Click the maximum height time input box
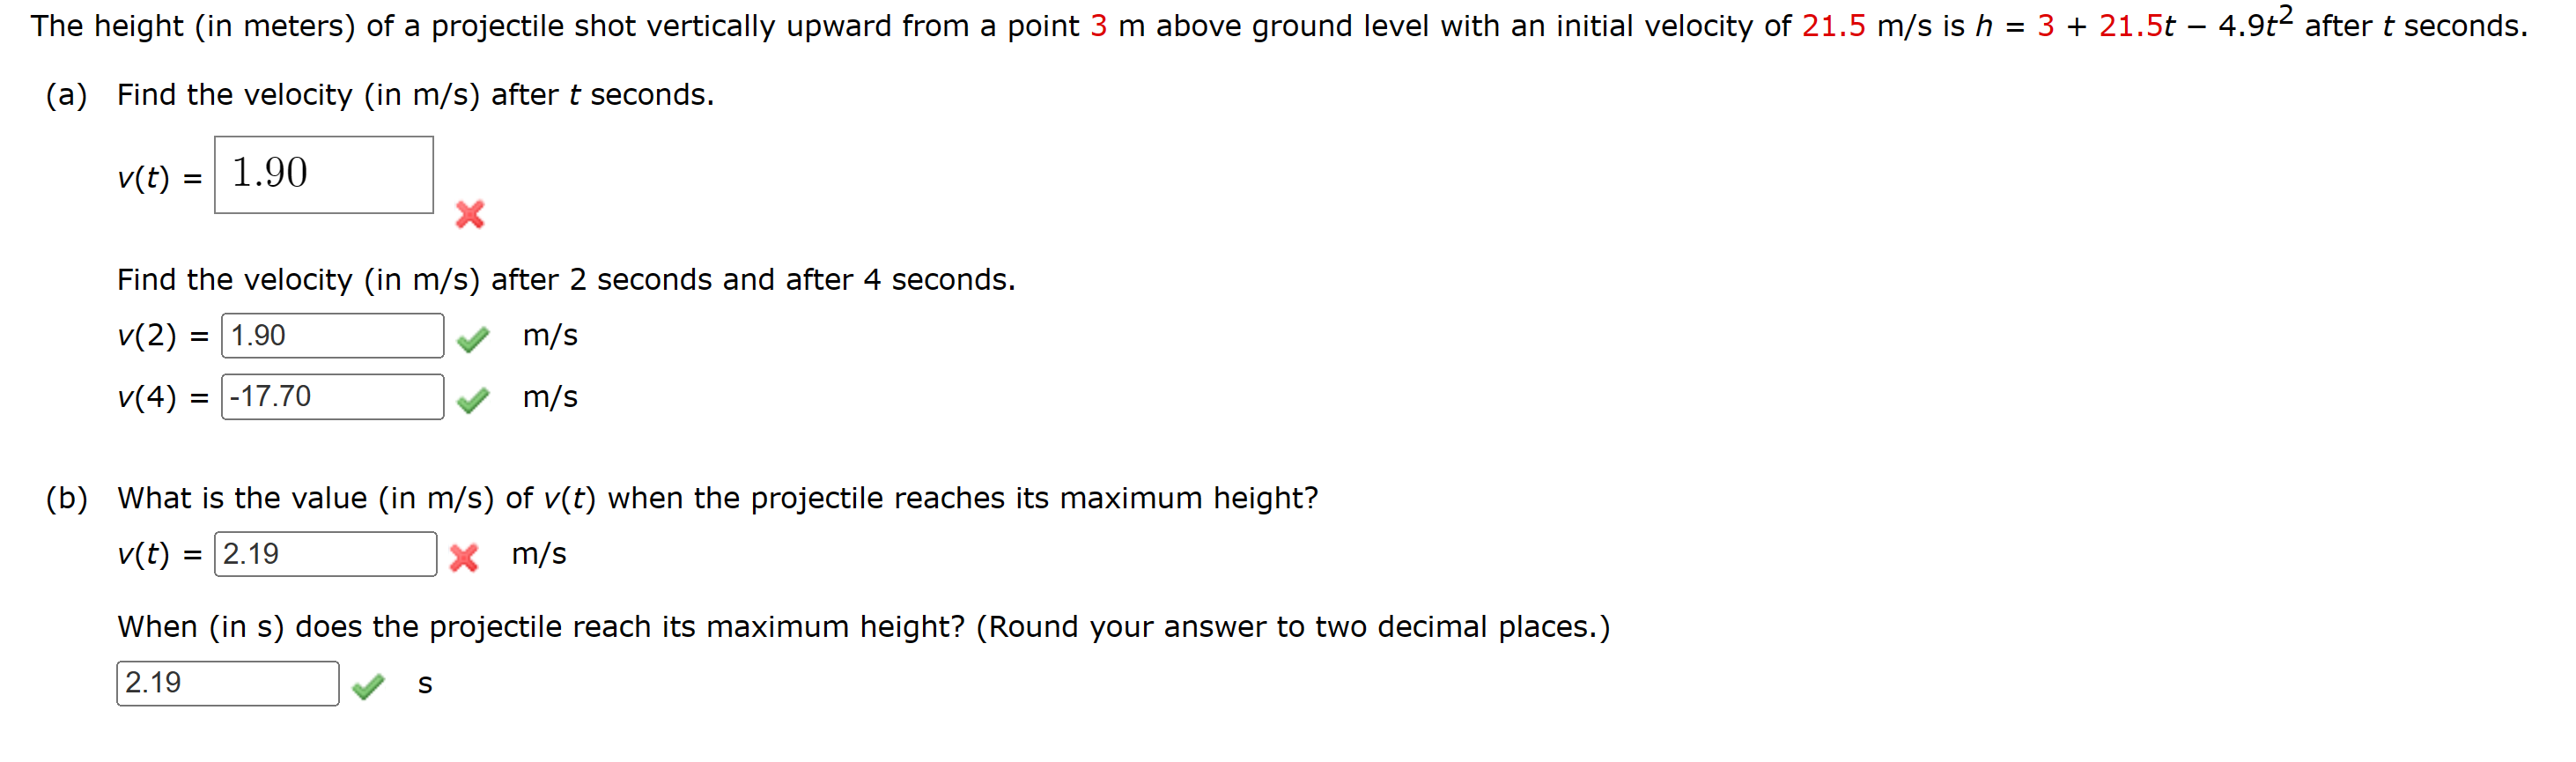 (x=227, y=686)
